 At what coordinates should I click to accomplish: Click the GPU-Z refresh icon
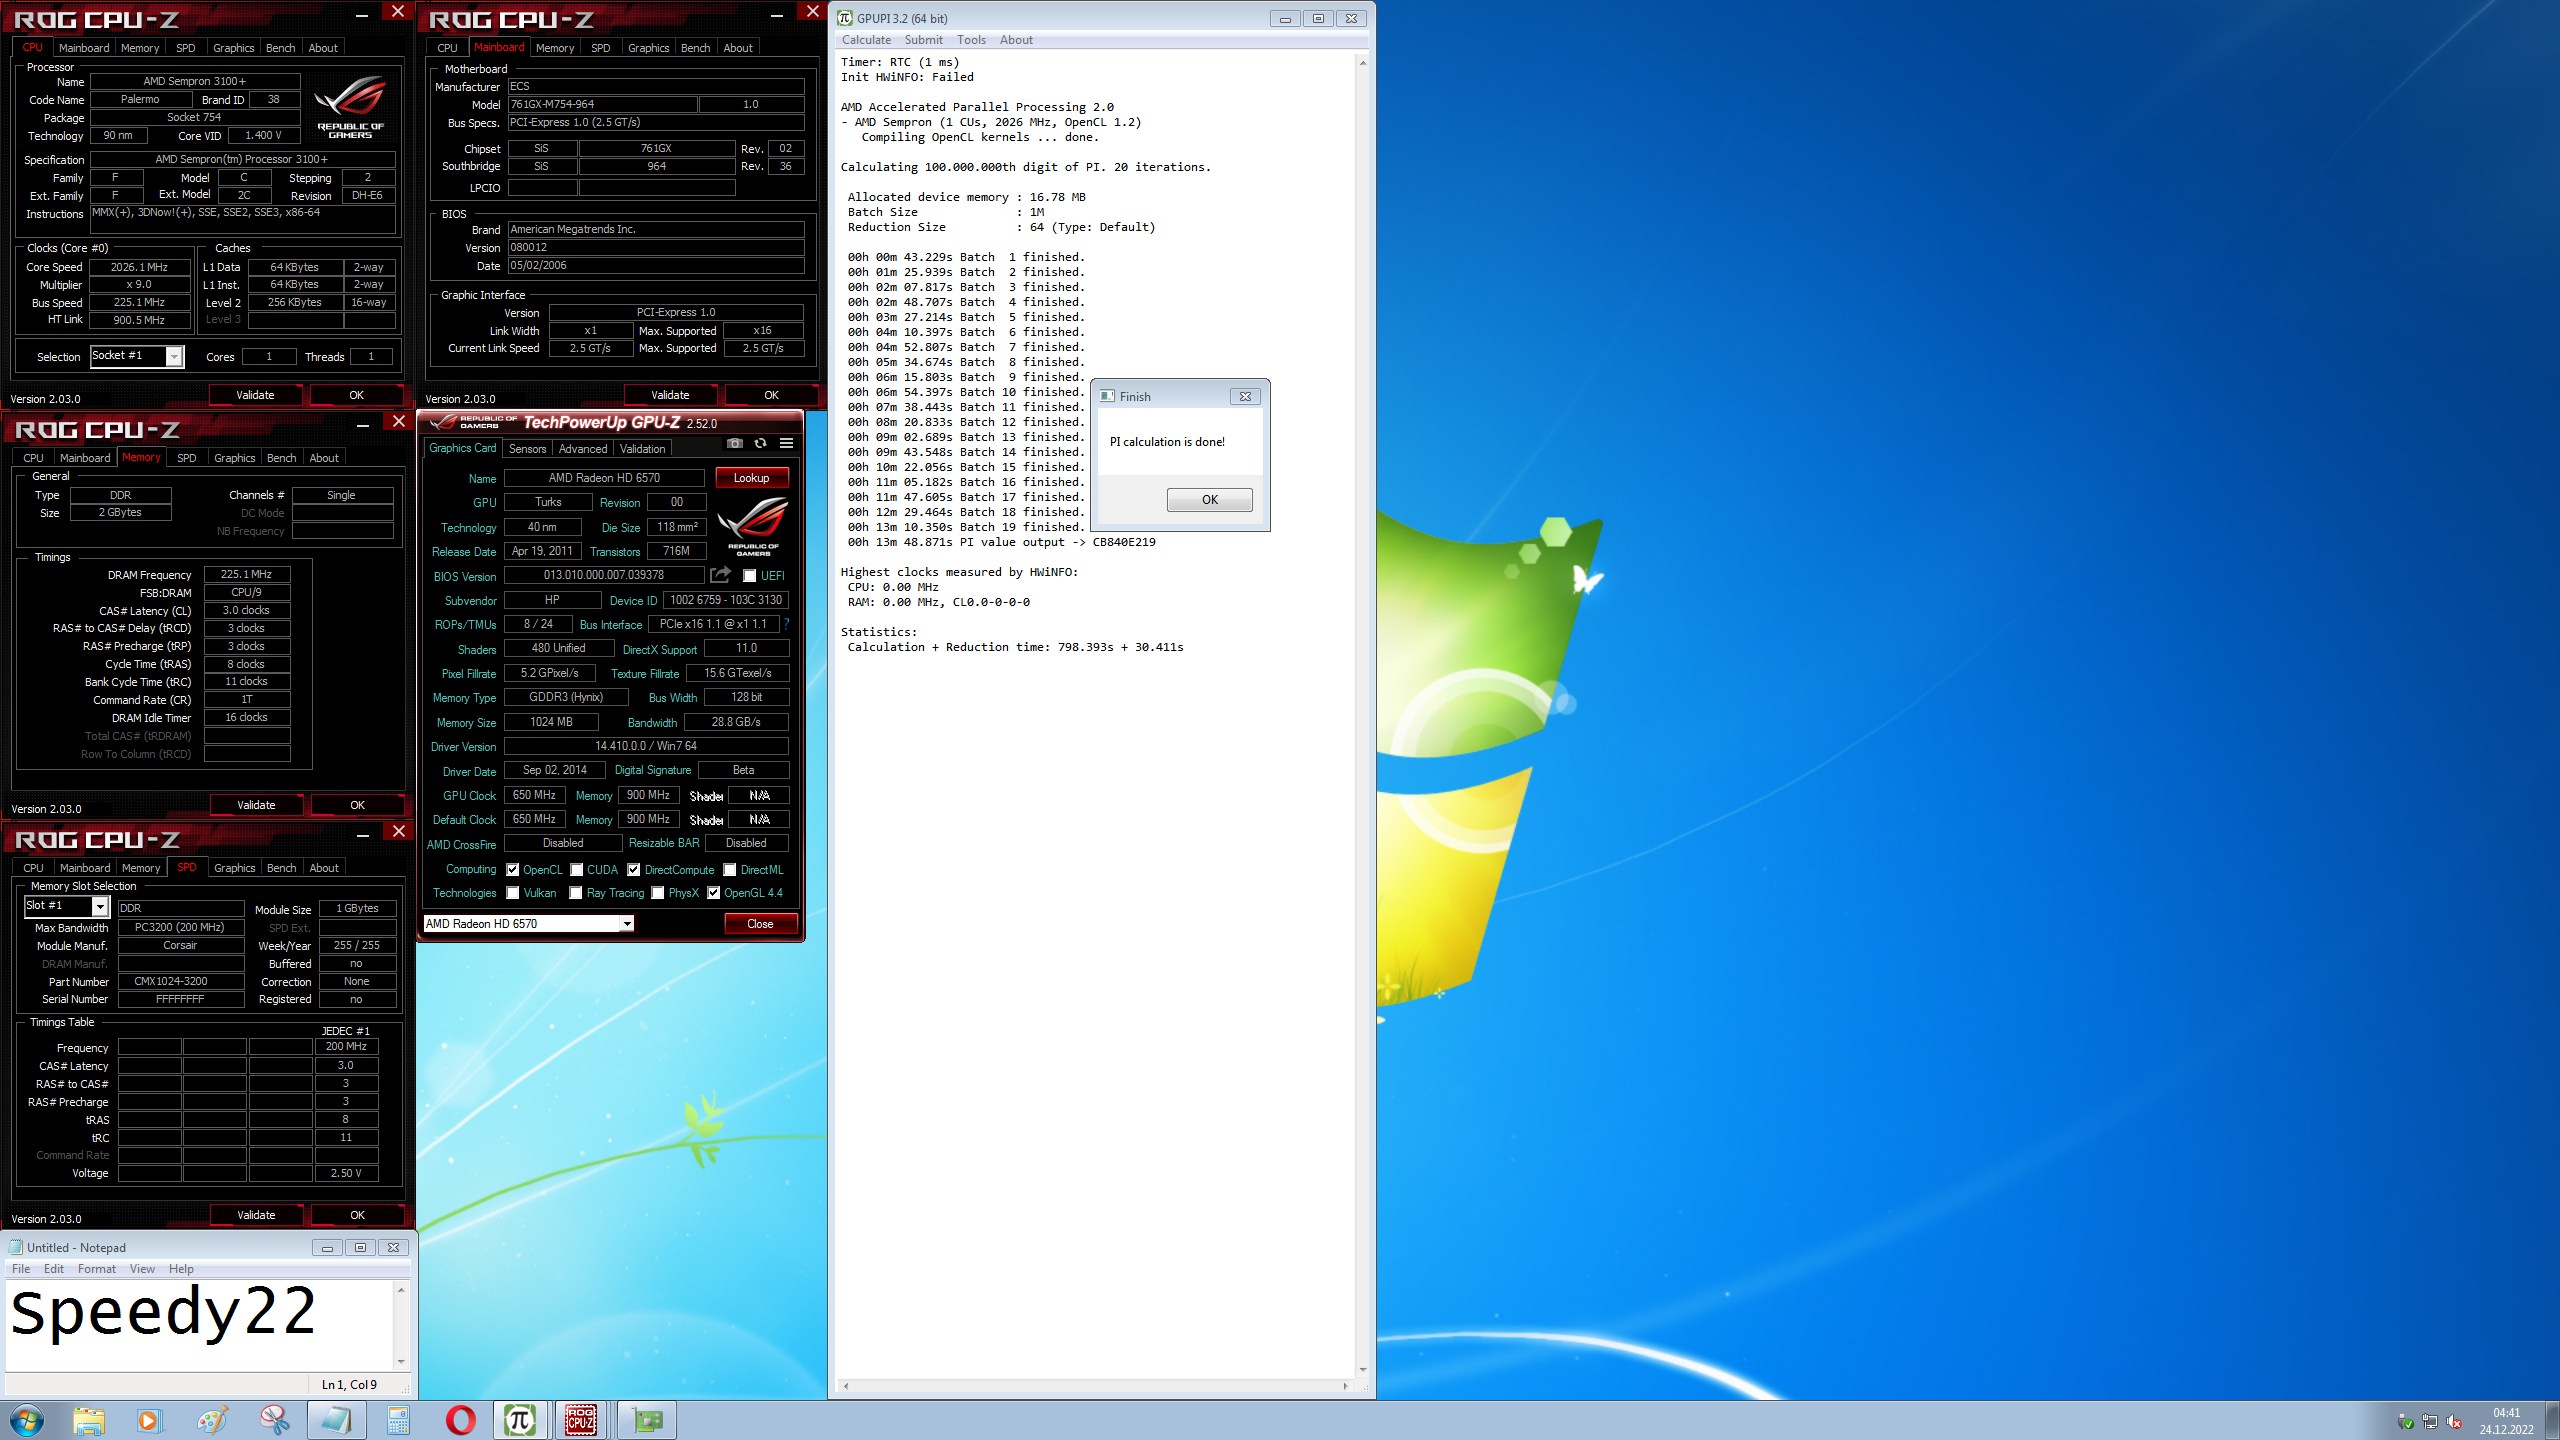coord(761,444)
